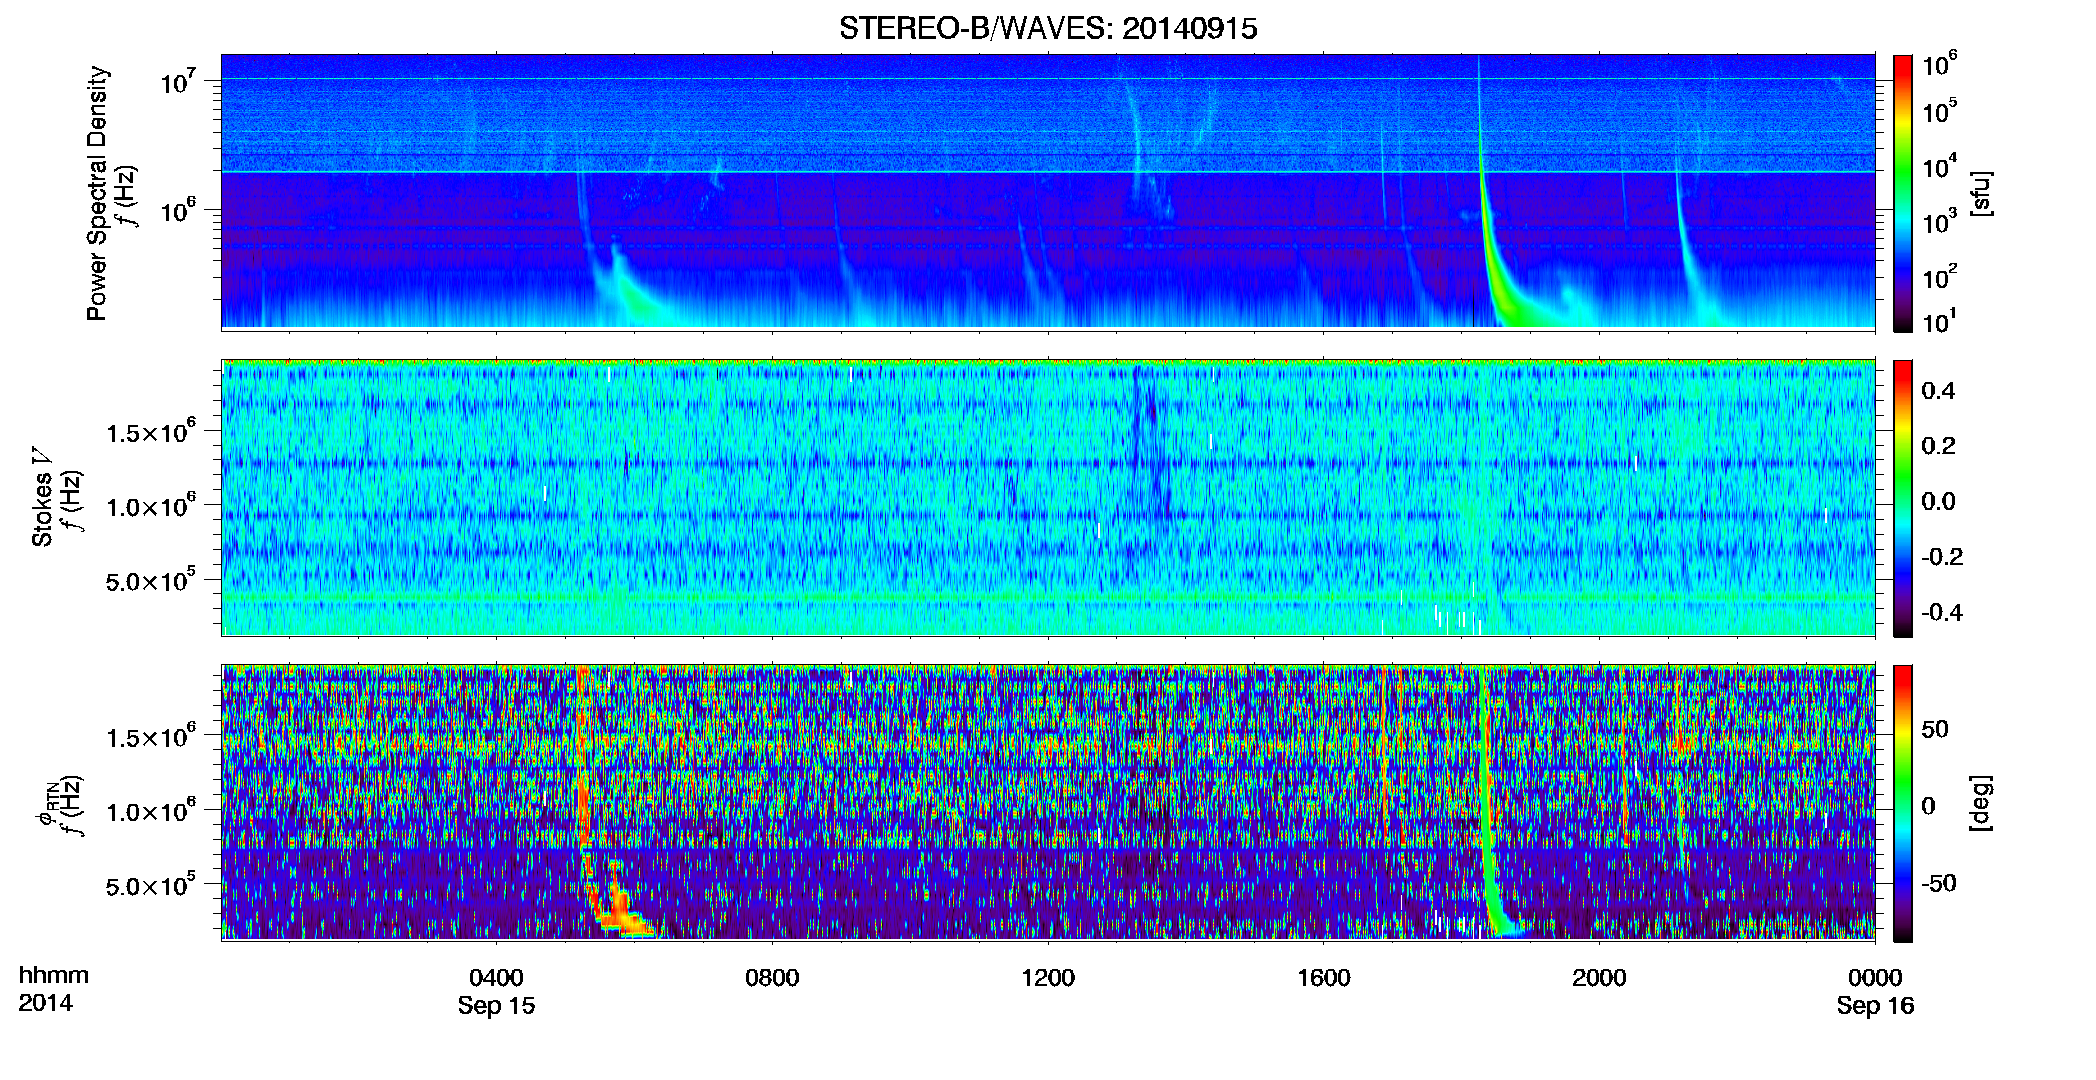
Task: Click the 0.4 value on the Stokes colorbar
Action: [1938, 391]
